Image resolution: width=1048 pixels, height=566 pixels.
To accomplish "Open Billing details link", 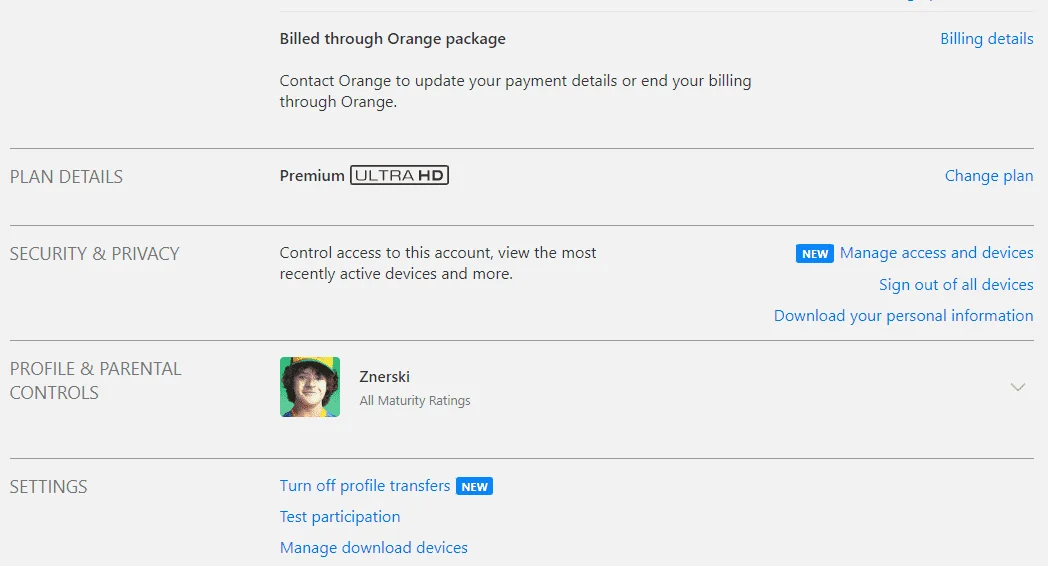I will (987, 39).
